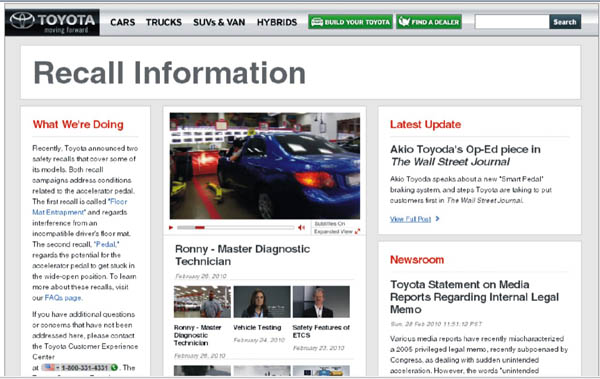Click the date February 24, 2010

pyautogui.click(x=259, y=340)
